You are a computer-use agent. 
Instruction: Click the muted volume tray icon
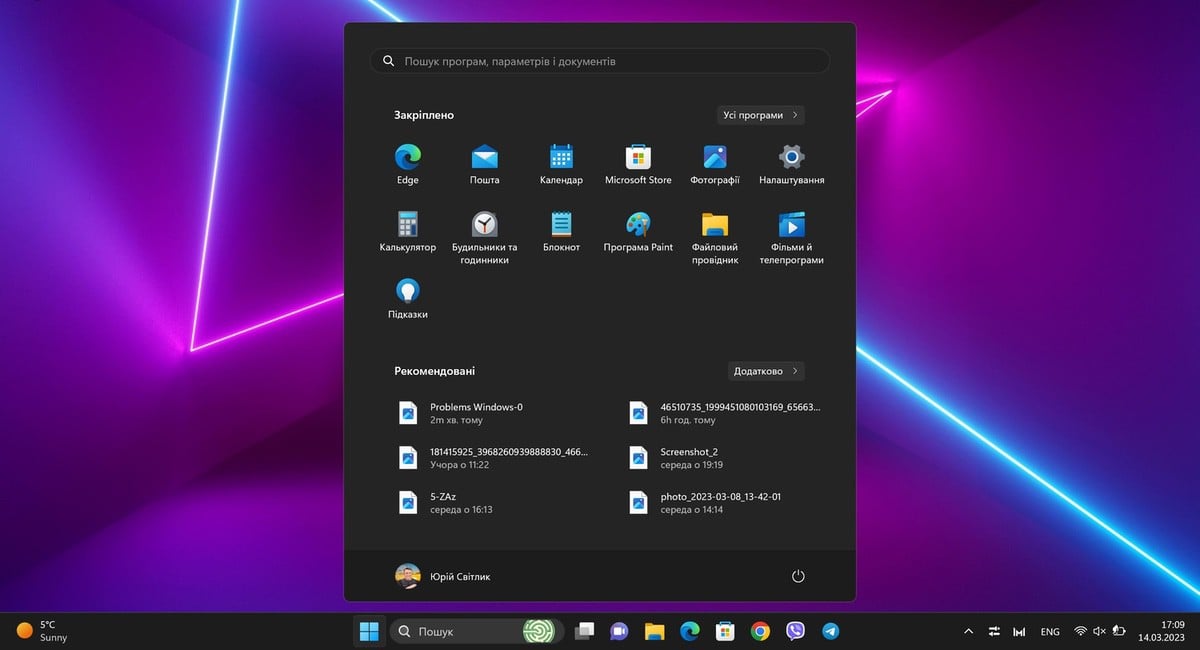tap(1100, 631)
